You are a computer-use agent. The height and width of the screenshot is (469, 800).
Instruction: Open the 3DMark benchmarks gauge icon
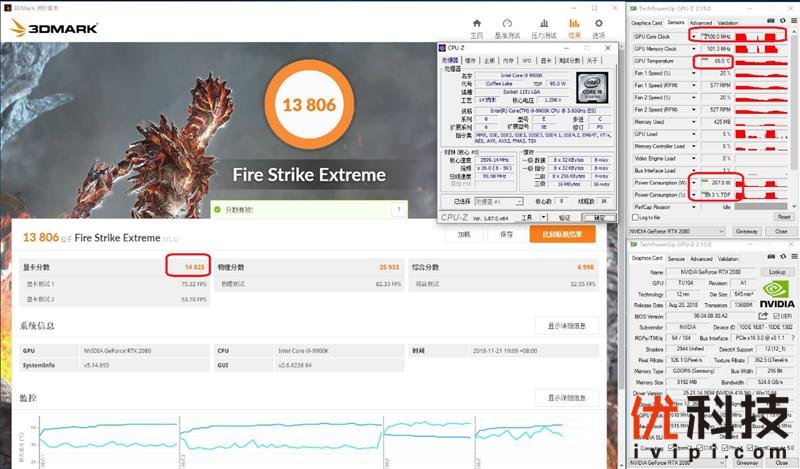(507, 23)
